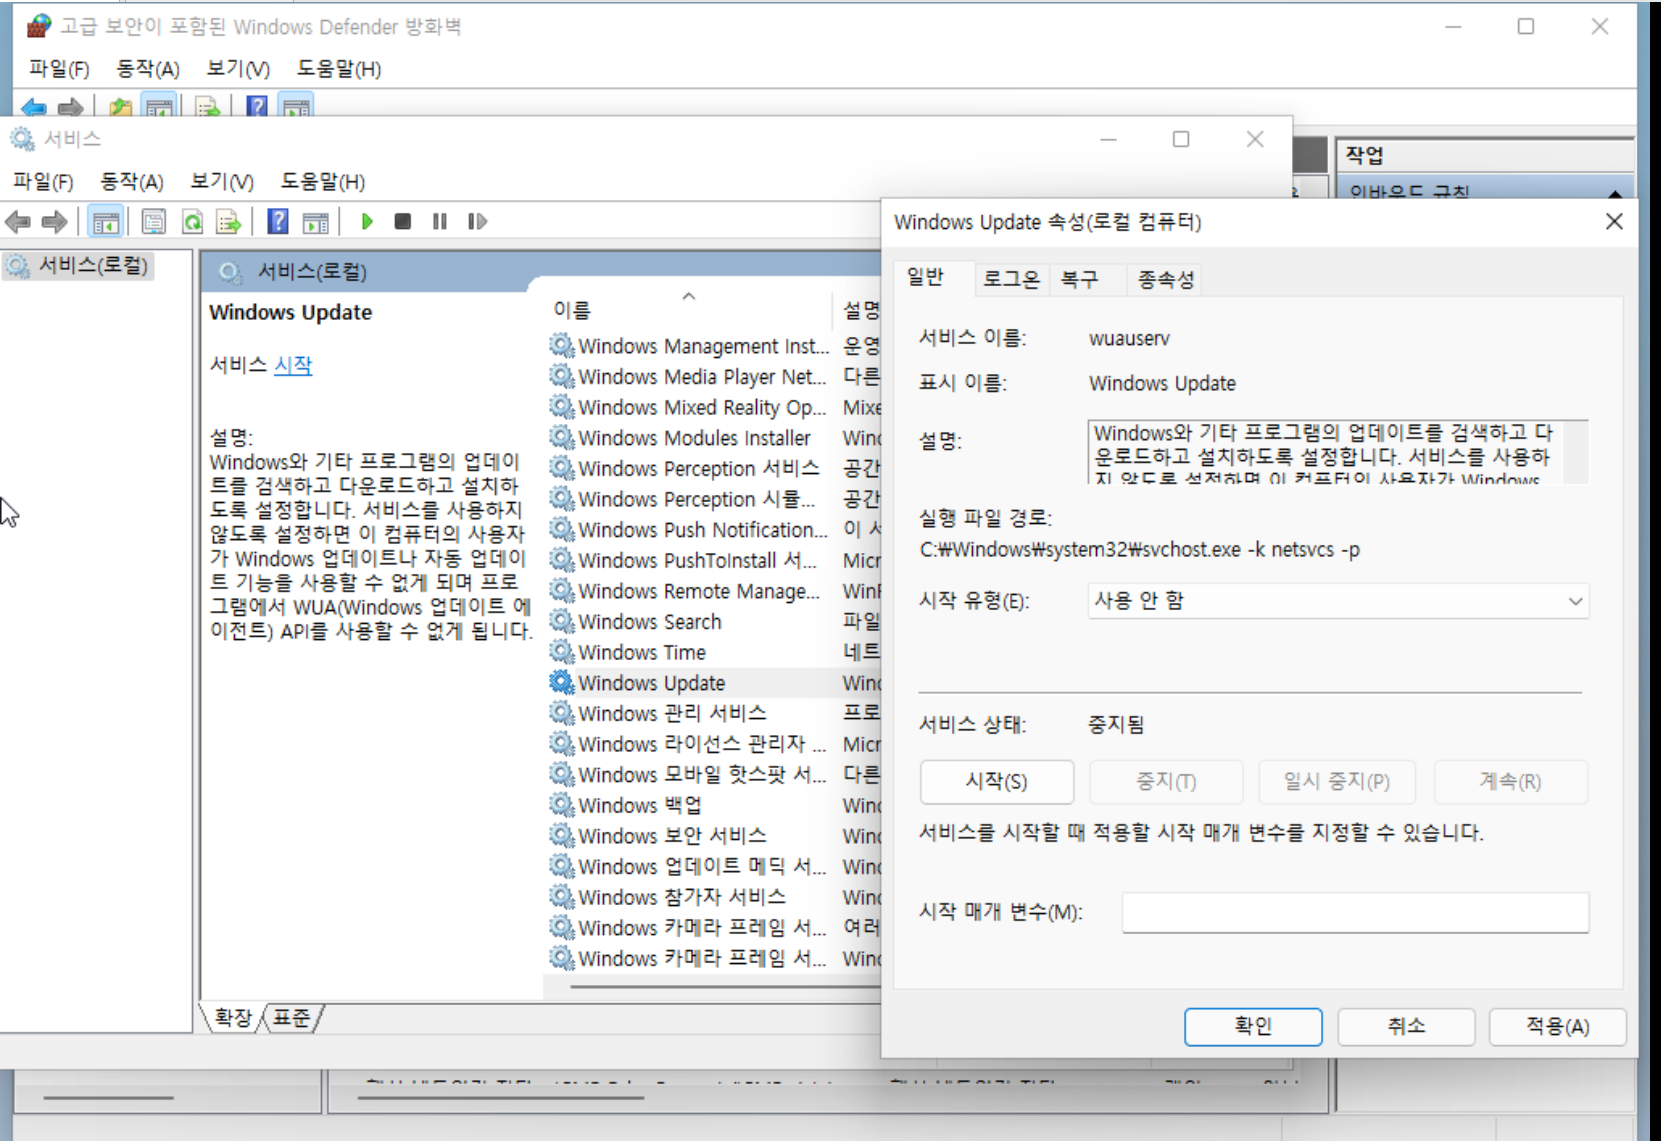The image size is (1661, 1141).
Task: Open Help icon in Services toolbar
Action: point(278,222)
